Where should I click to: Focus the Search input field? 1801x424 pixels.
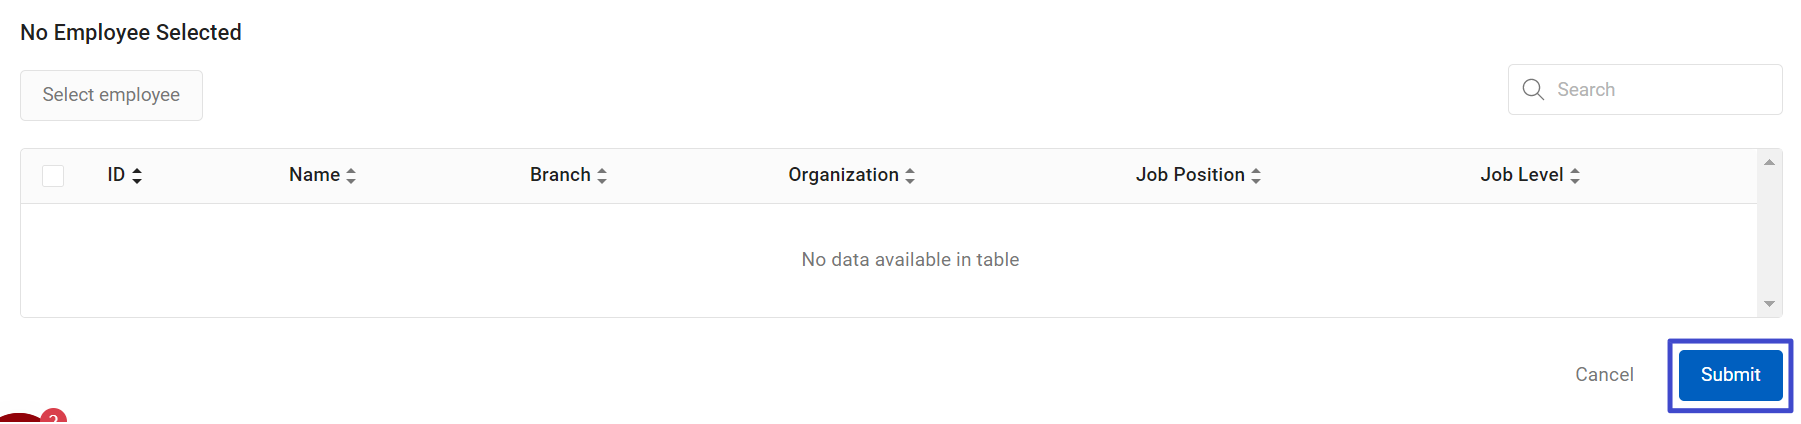click(x=1645, y=90)
